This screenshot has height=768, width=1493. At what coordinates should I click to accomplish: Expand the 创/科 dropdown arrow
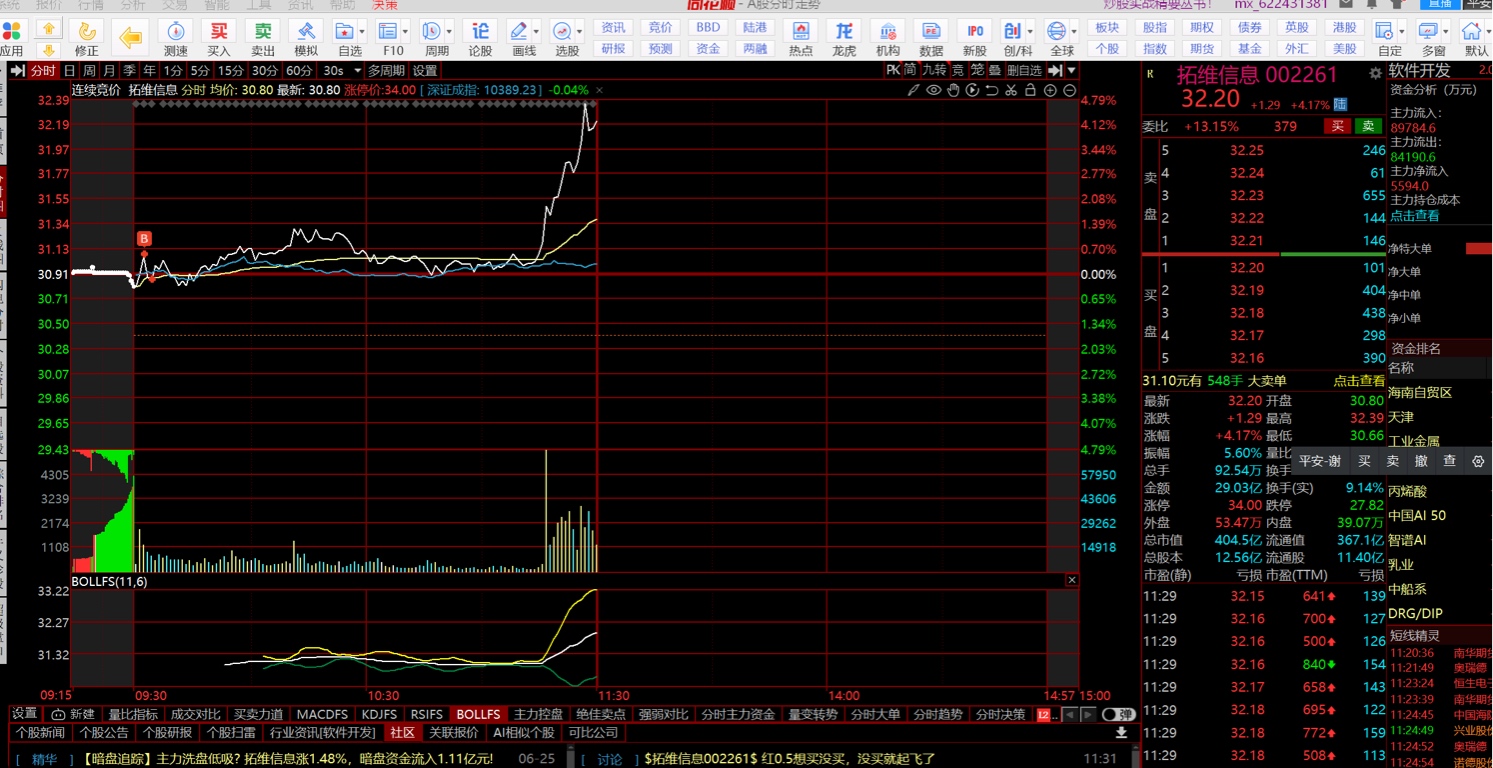(1031, 30)
